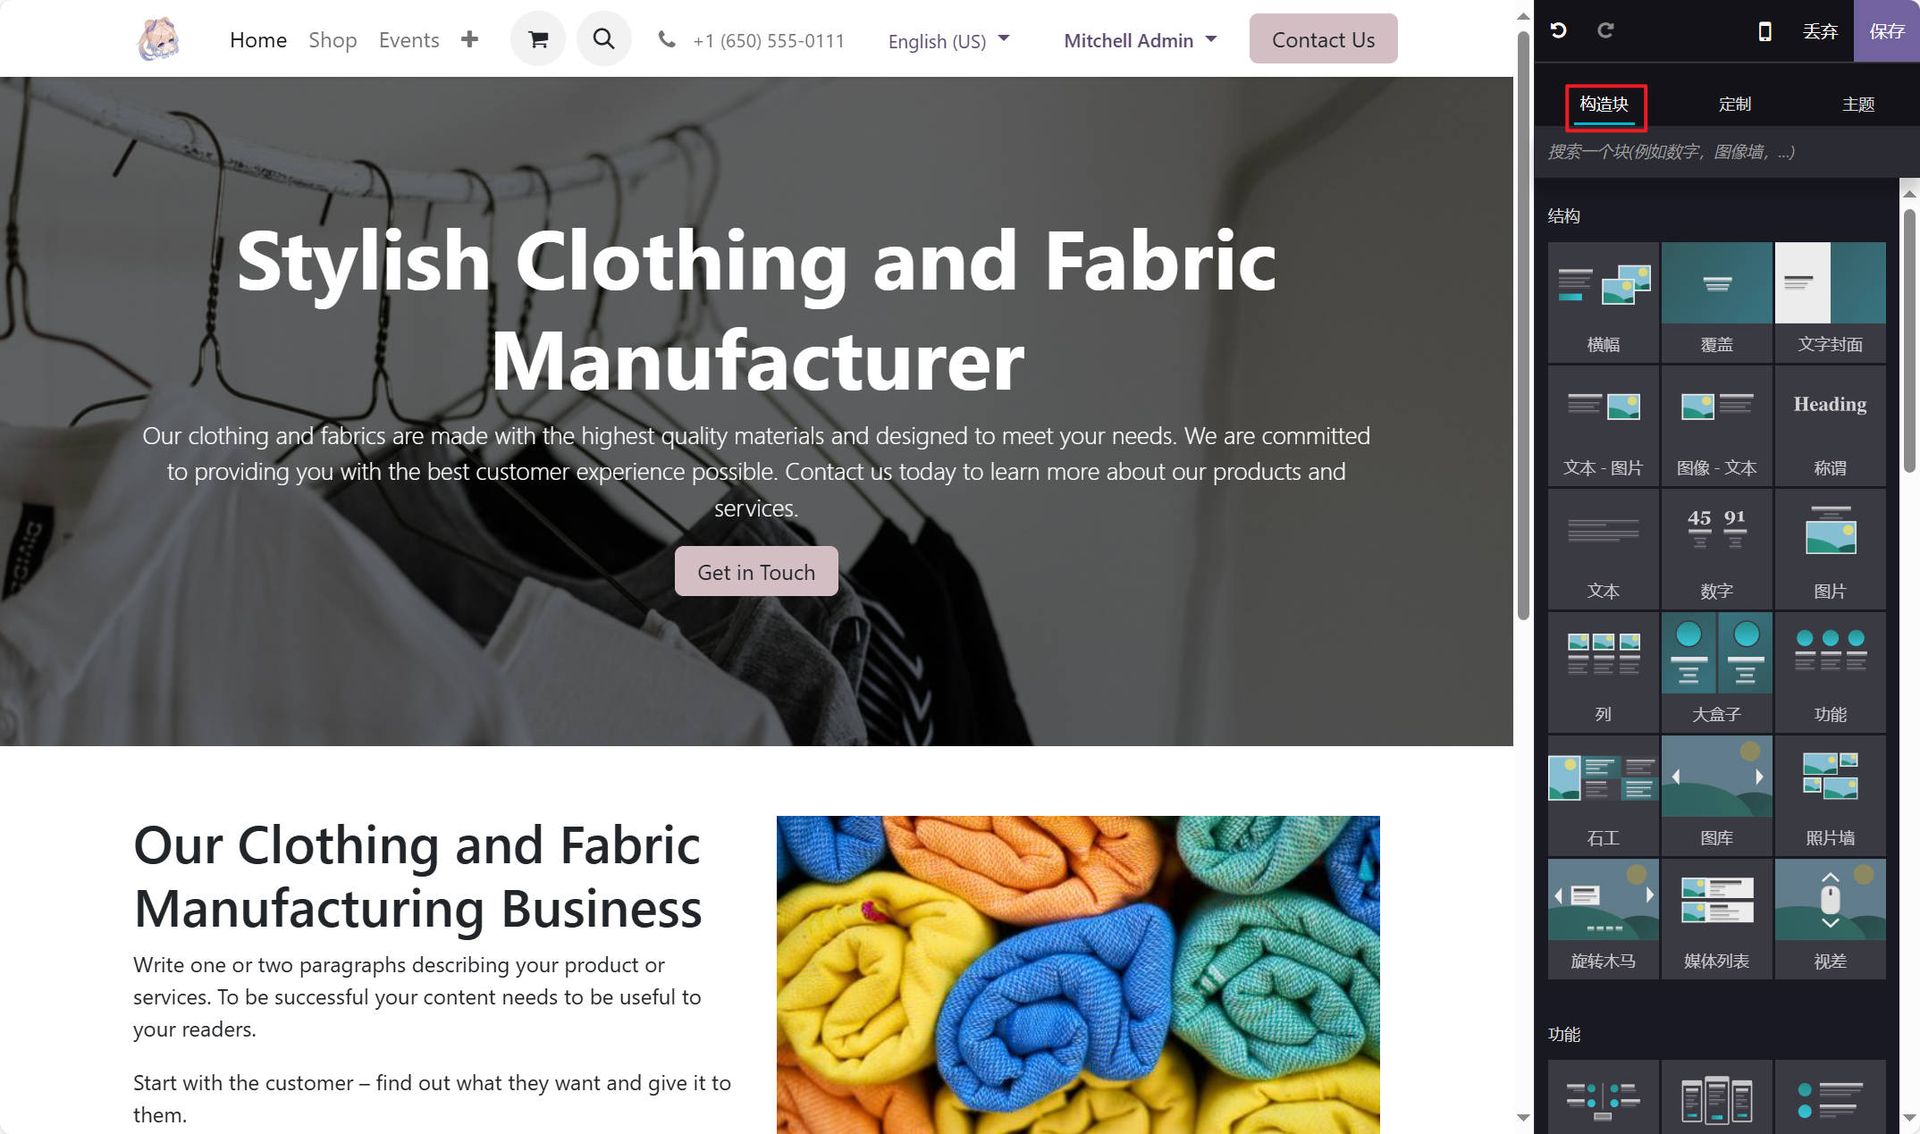Expand the English (US) language dropdown
This screenshot has height=1134, width=1920.
[949, 41]
